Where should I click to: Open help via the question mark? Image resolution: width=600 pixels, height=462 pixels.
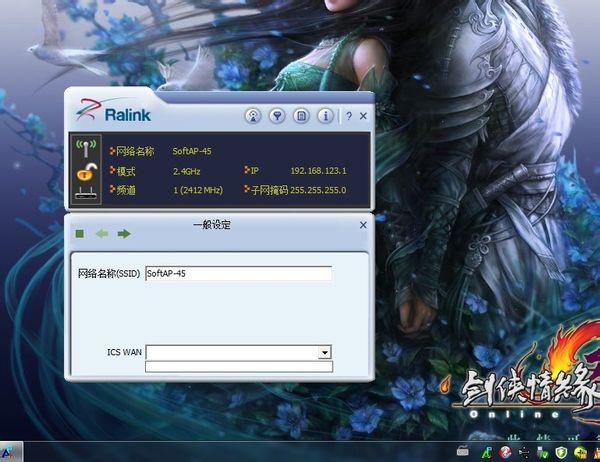tap(349, 116)
